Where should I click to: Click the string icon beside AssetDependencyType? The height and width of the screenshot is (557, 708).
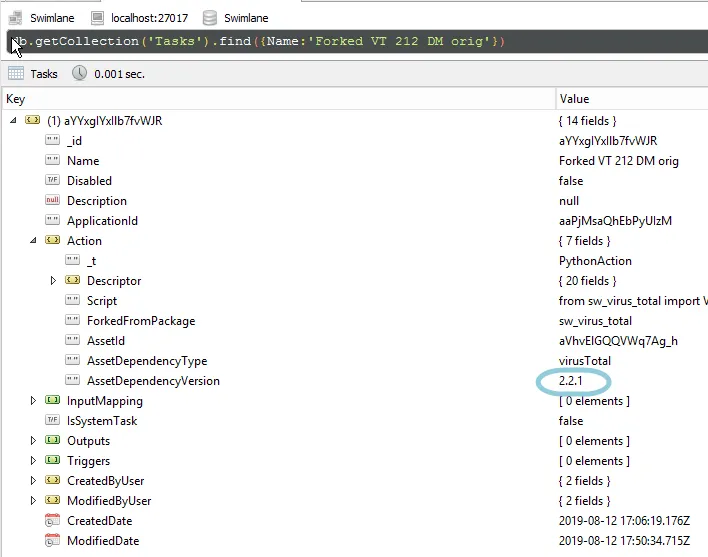coord(72,360)
